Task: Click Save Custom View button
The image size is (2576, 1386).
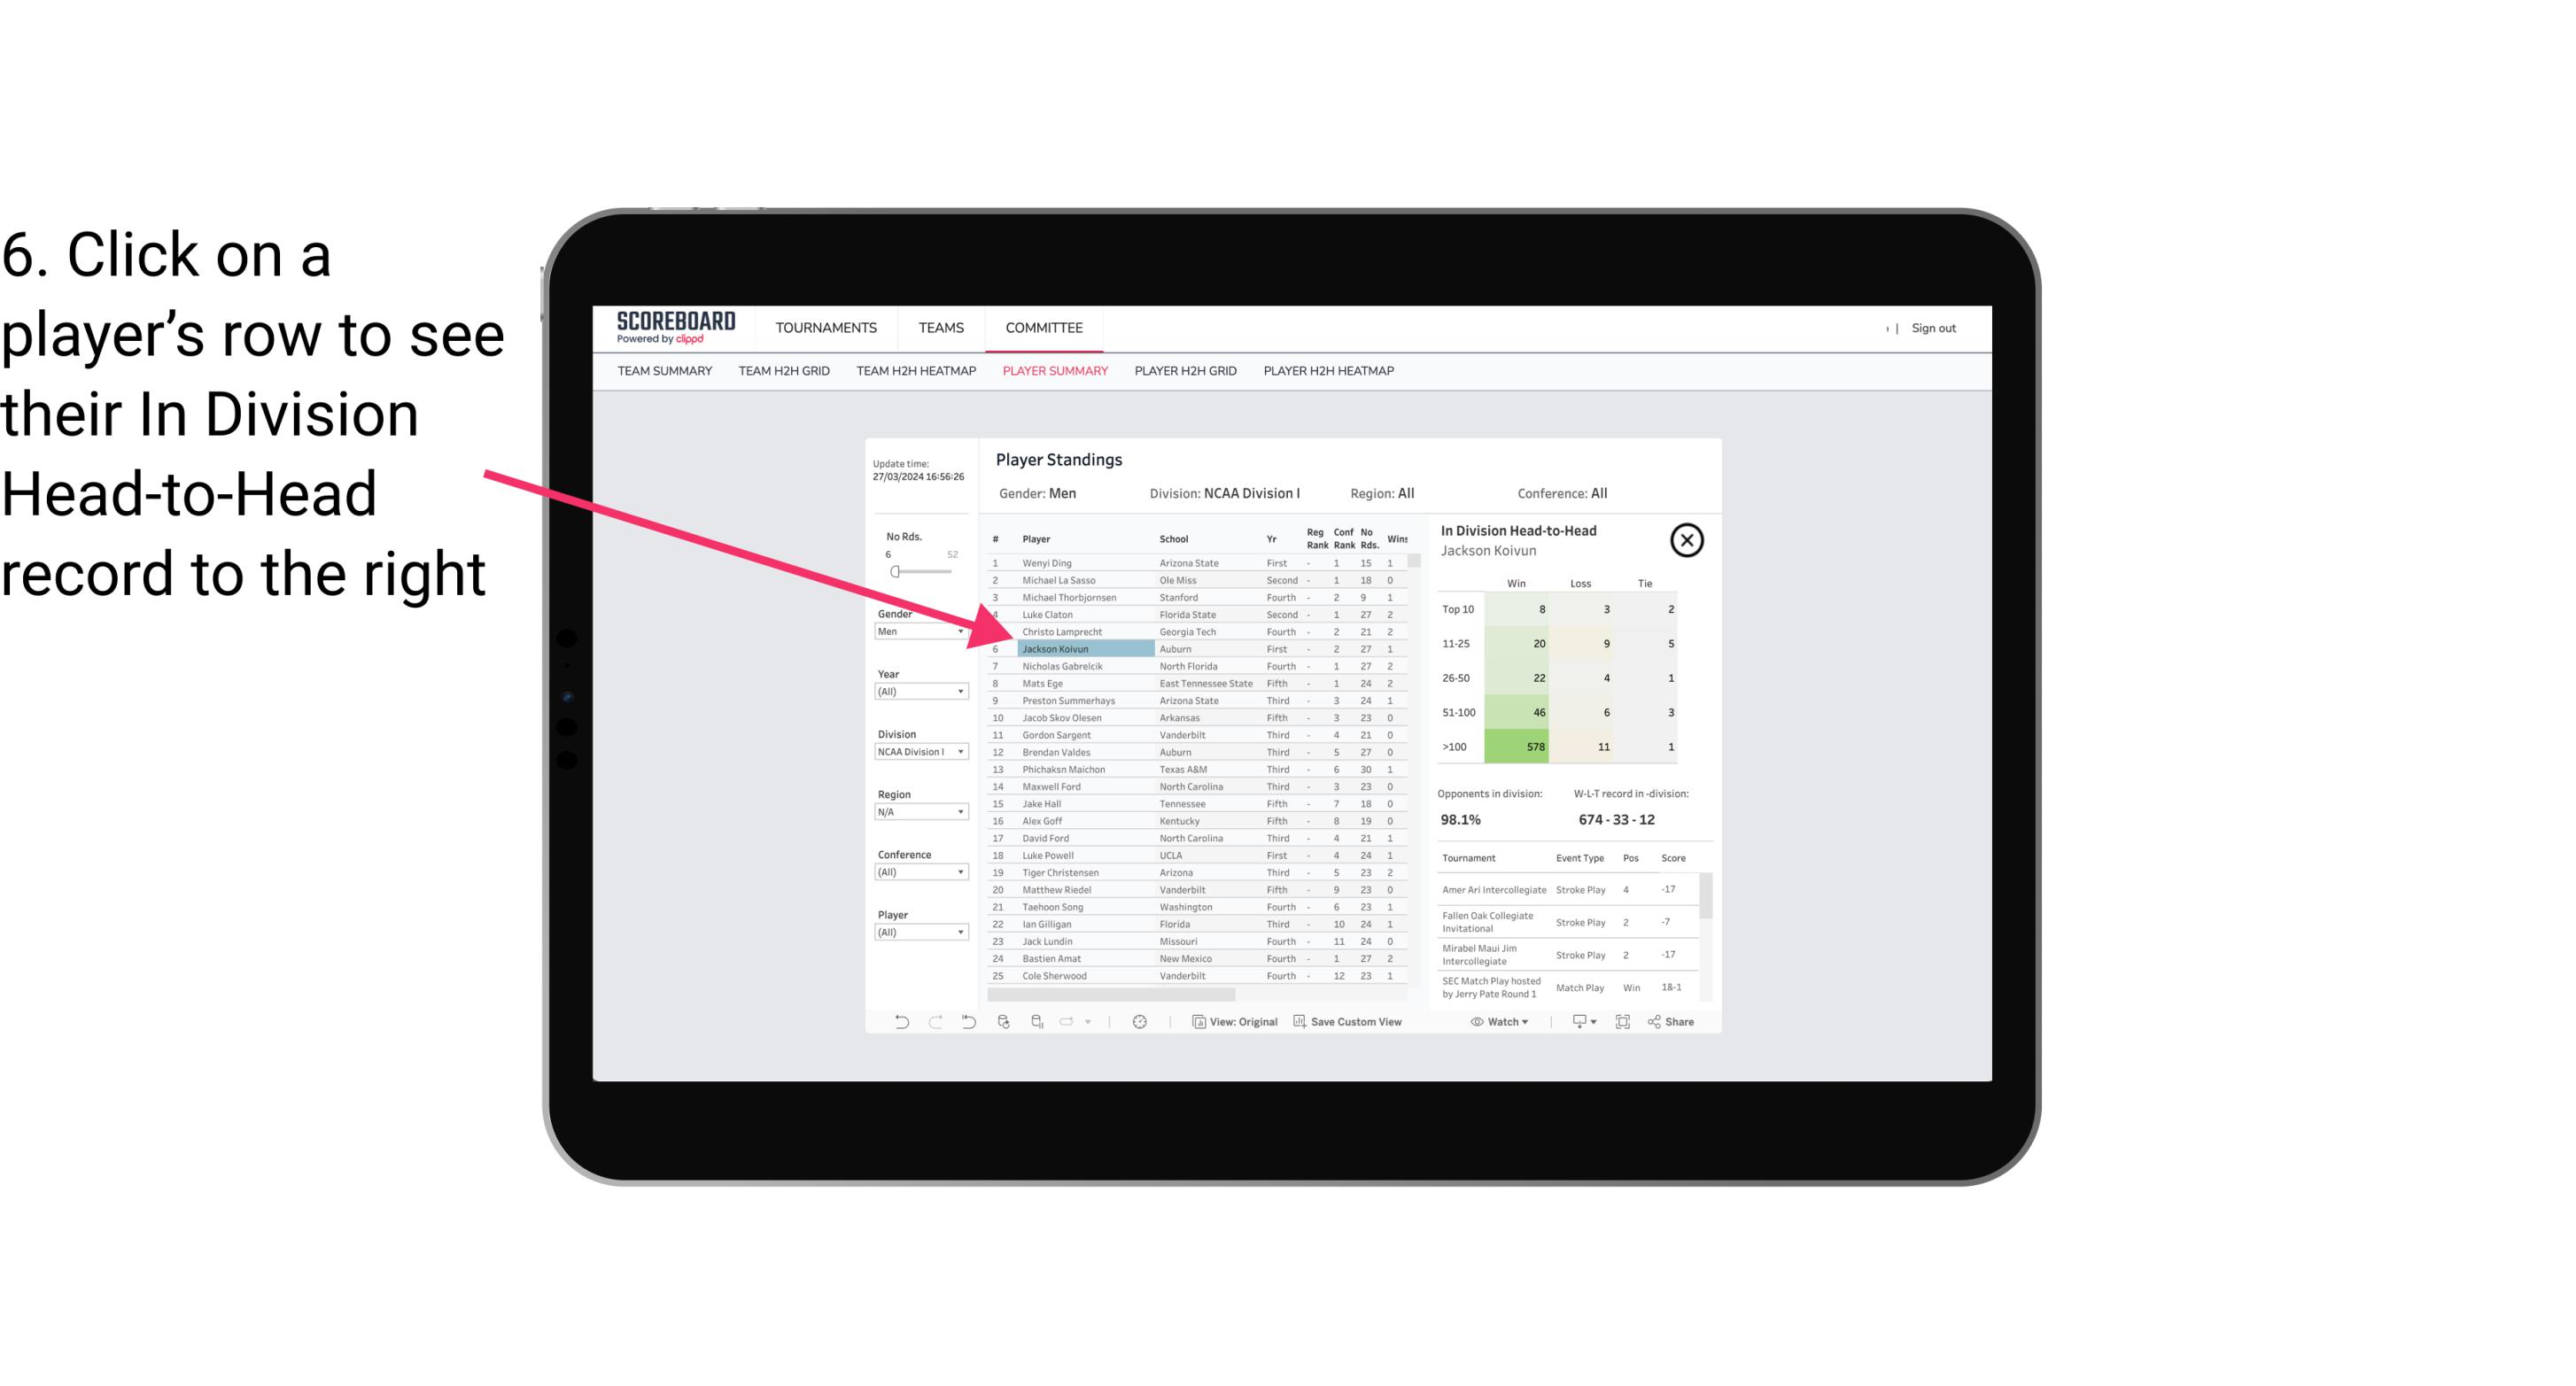Action: coord(1348,1022)
